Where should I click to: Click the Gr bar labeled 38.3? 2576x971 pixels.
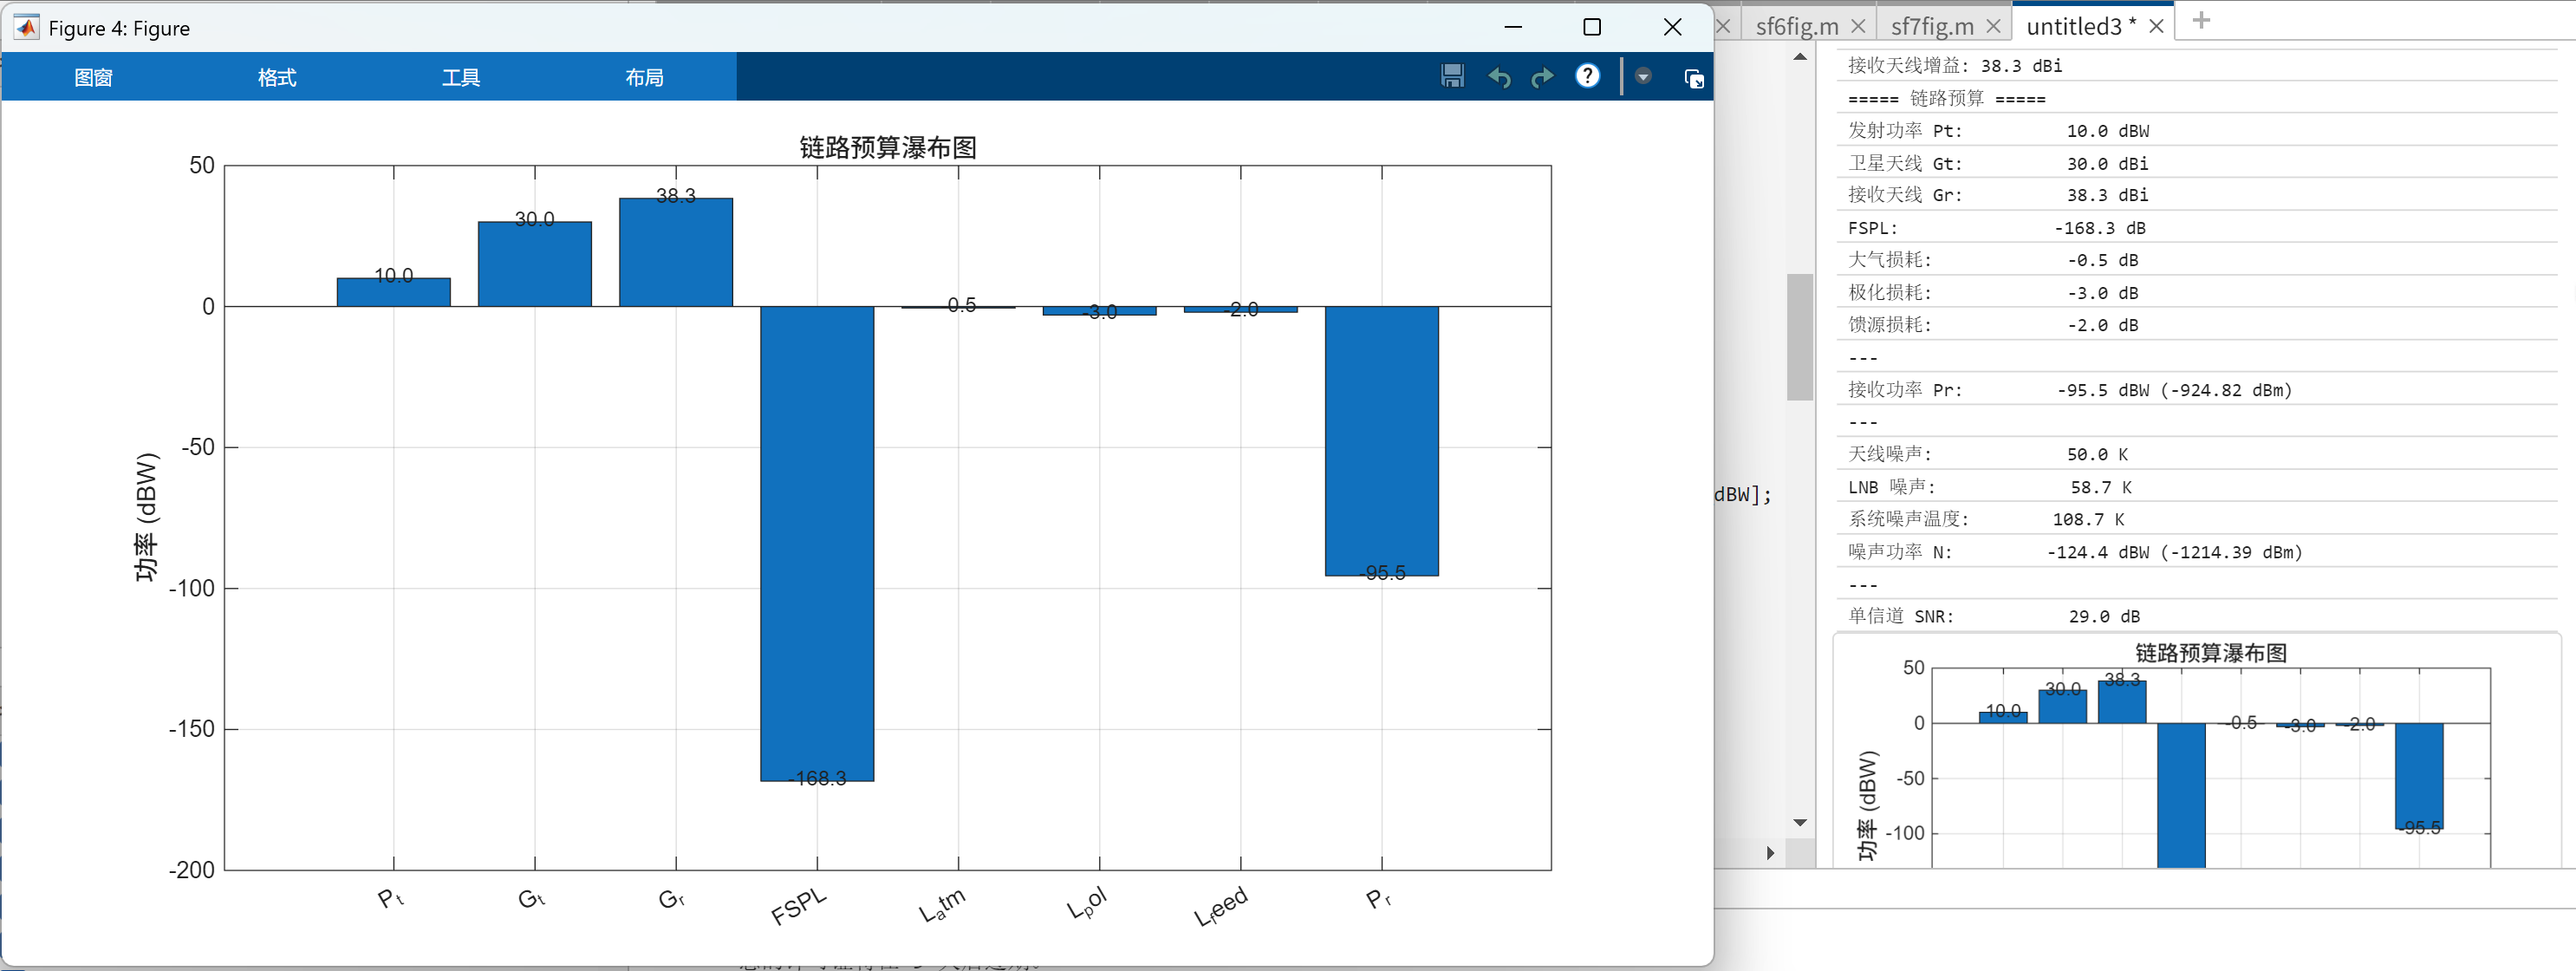point(676,252)
